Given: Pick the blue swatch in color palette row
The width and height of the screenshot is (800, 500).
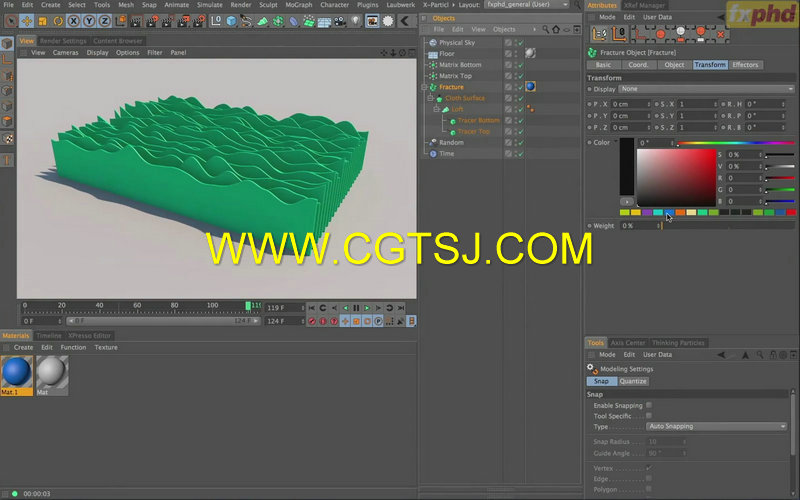Looking at the screenshot, I should pyautogui.click(x=669, y=212).
